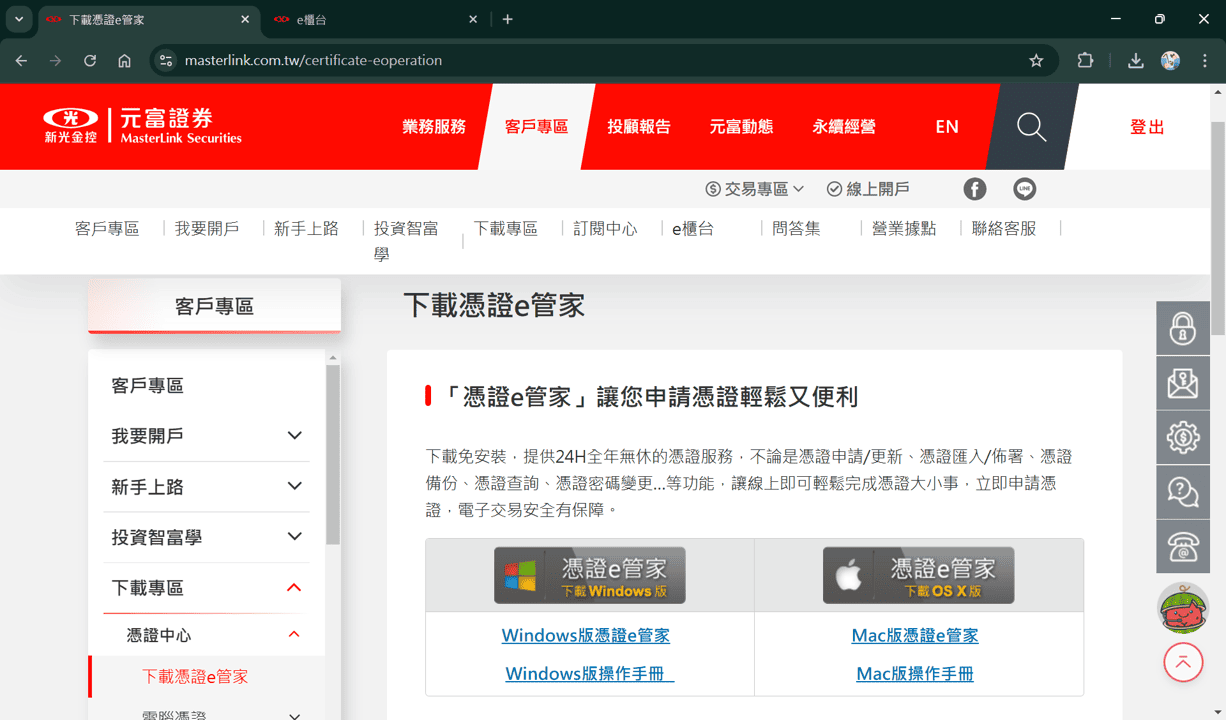
Task: Click 線上開戶 link
Action: (868, 189)
